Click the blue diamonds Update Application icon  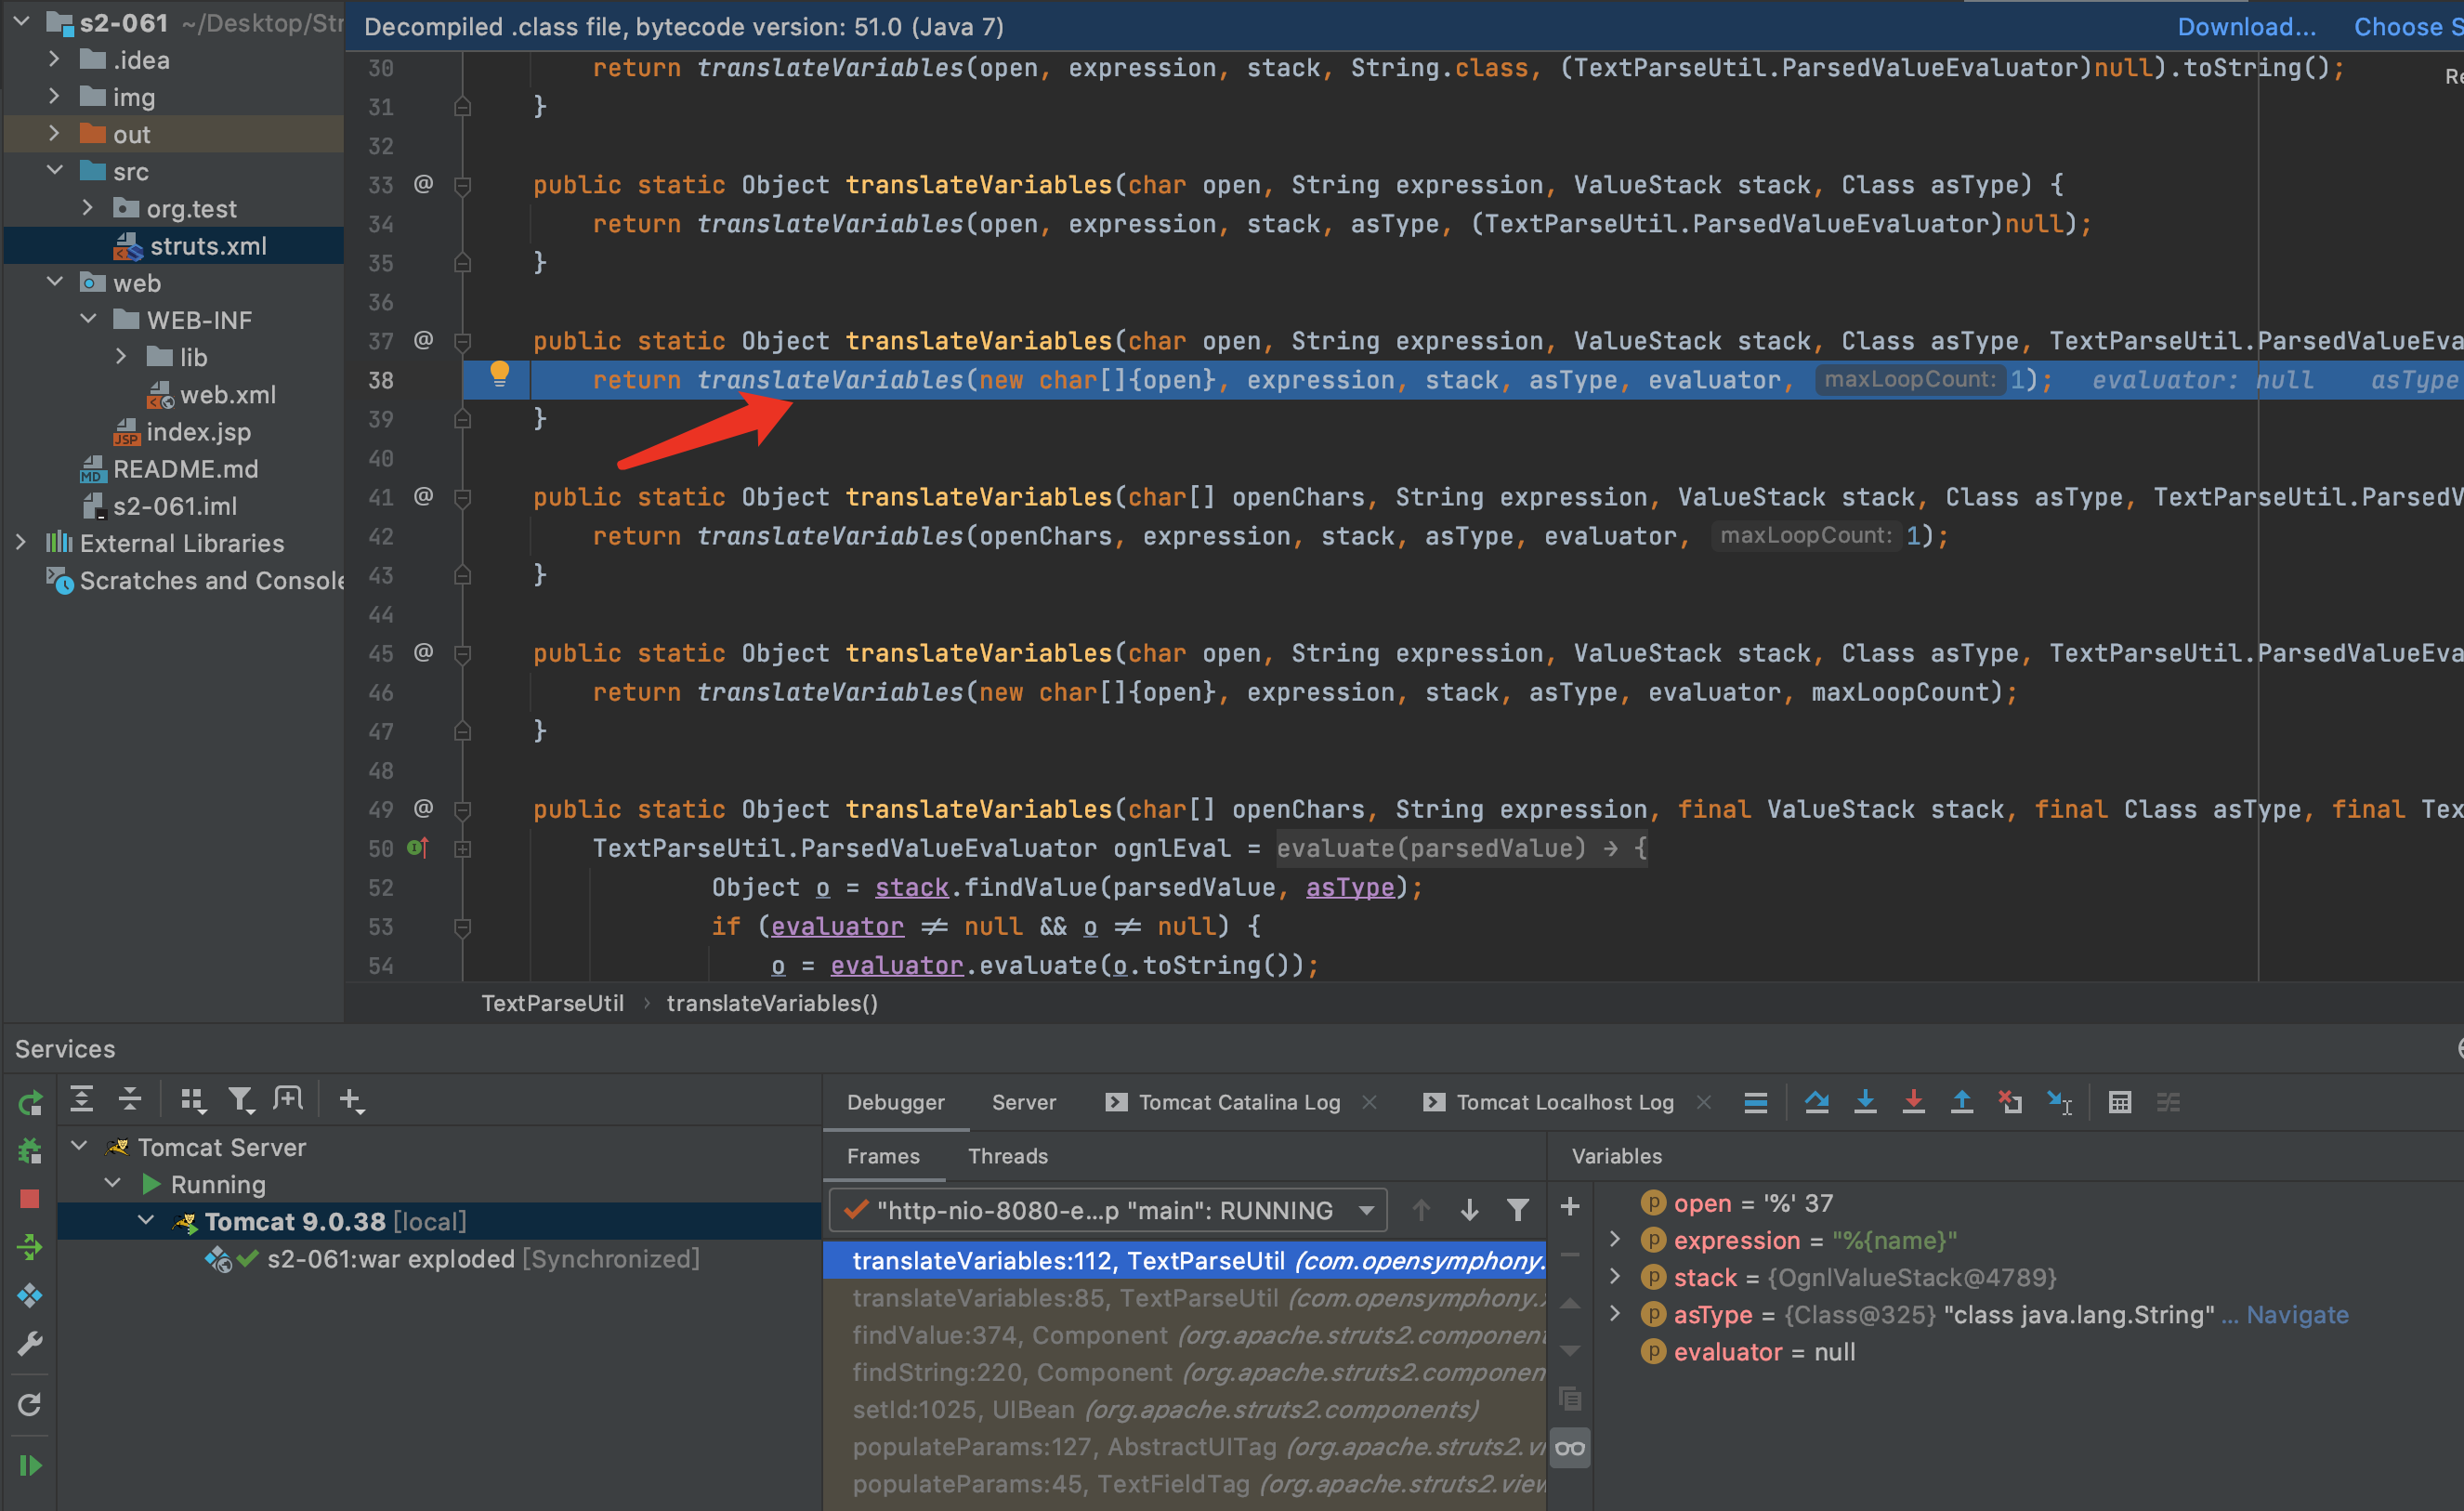(x=30, y=1296)
